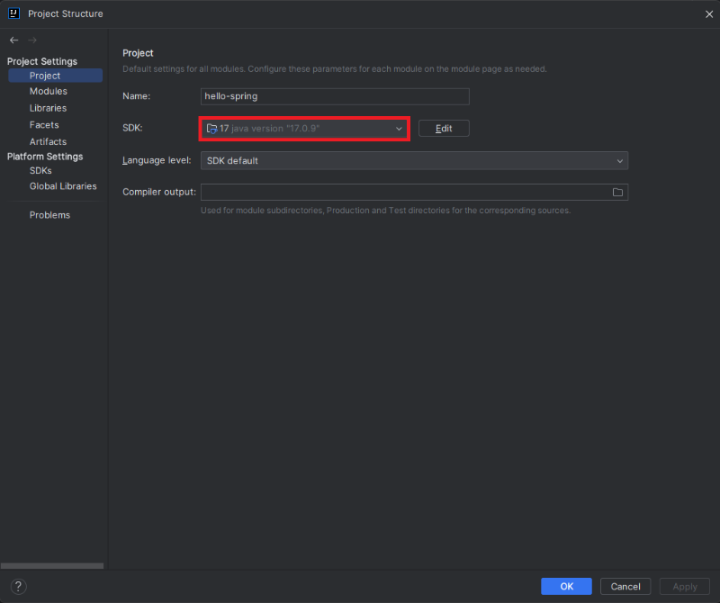
Task: Click the Apply button
Action: click(685, 586)
